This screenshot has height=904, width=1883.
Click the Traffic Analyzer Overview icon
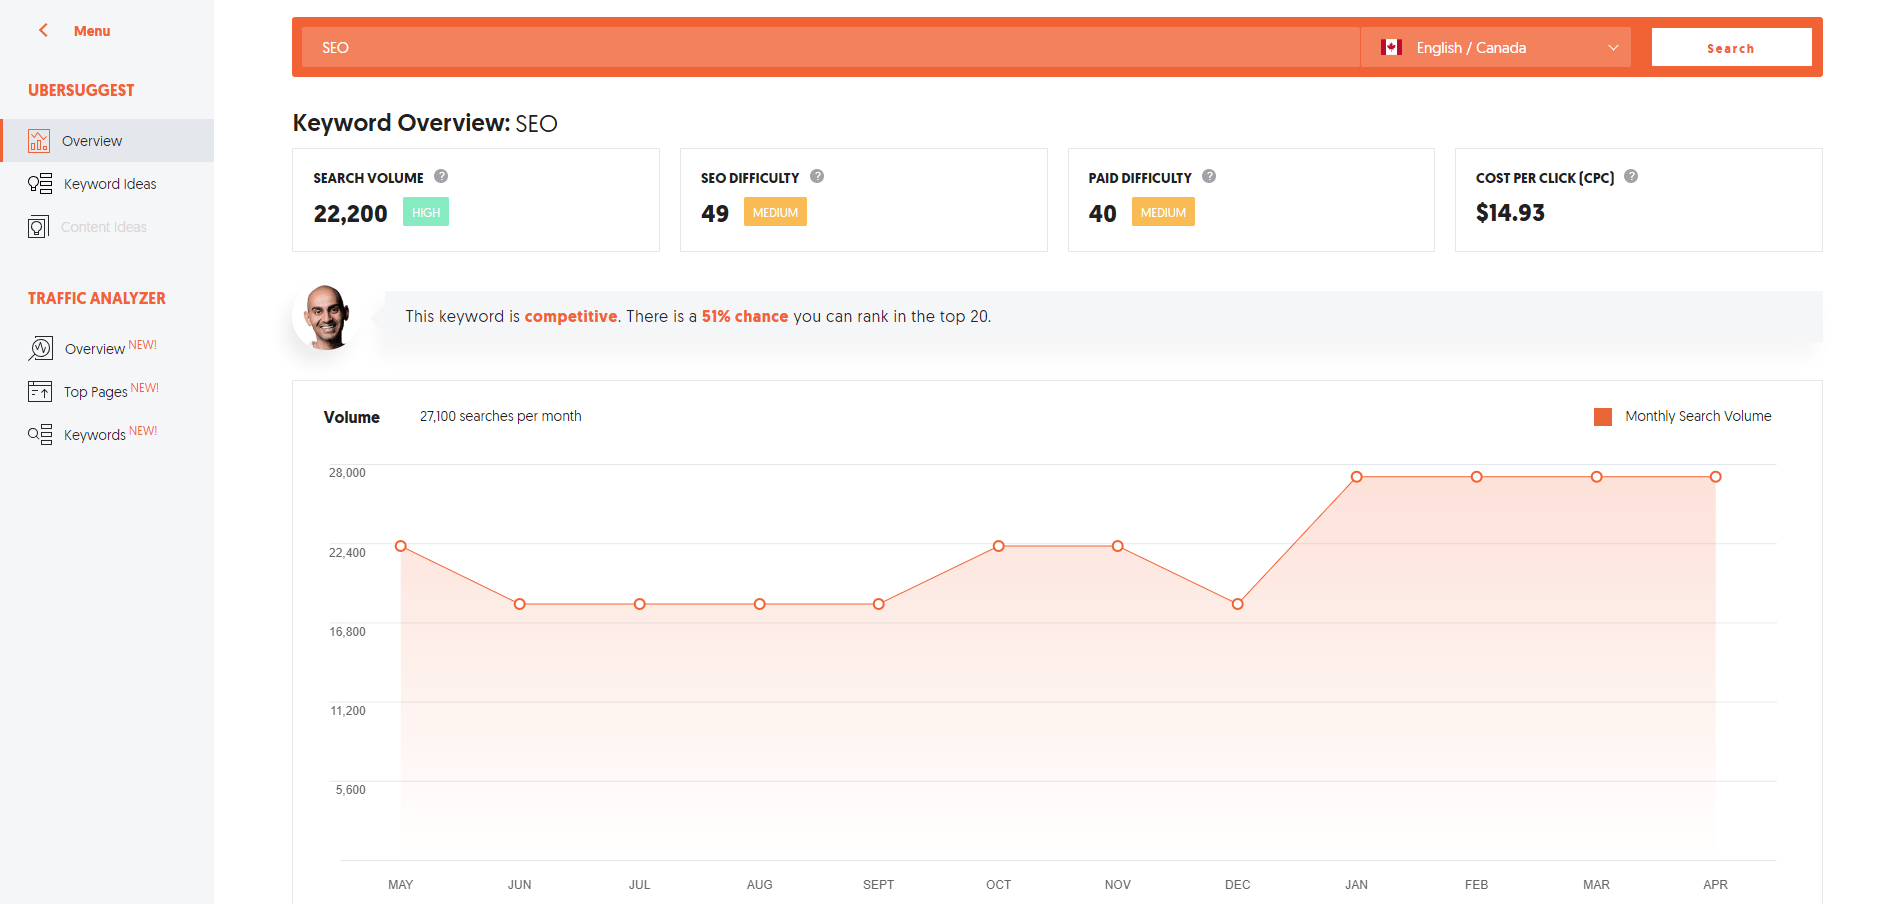pyautogui.click(x=40, y=348)
